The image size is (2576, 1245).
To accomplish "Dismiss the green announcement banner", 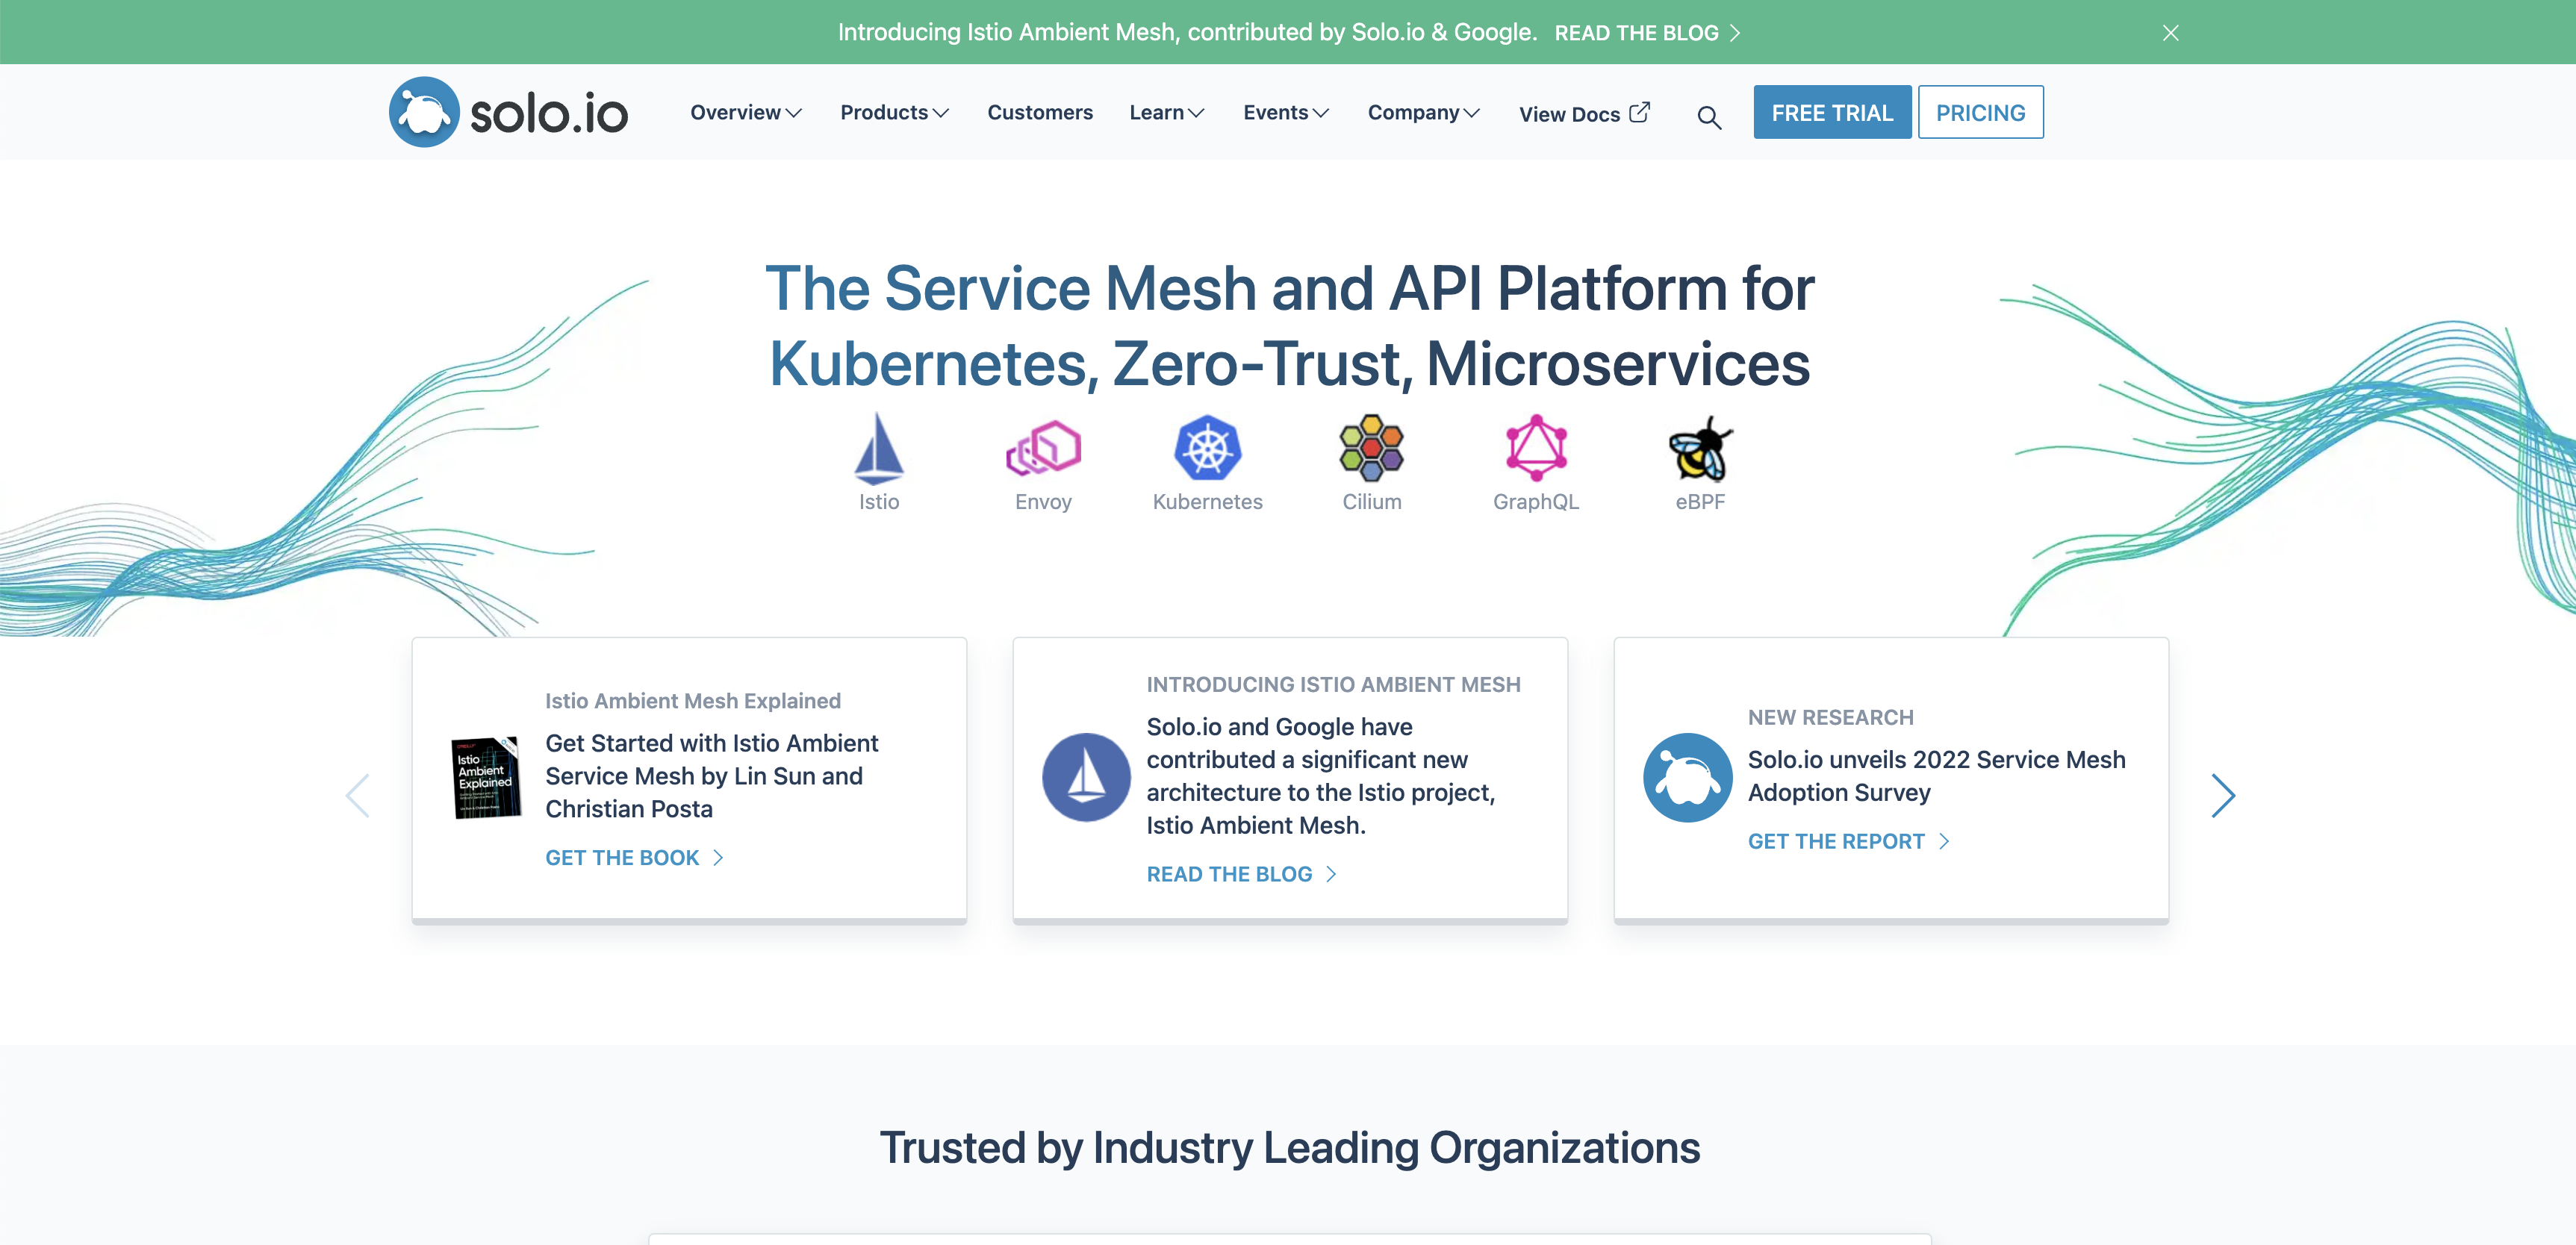I will 2170,33.
